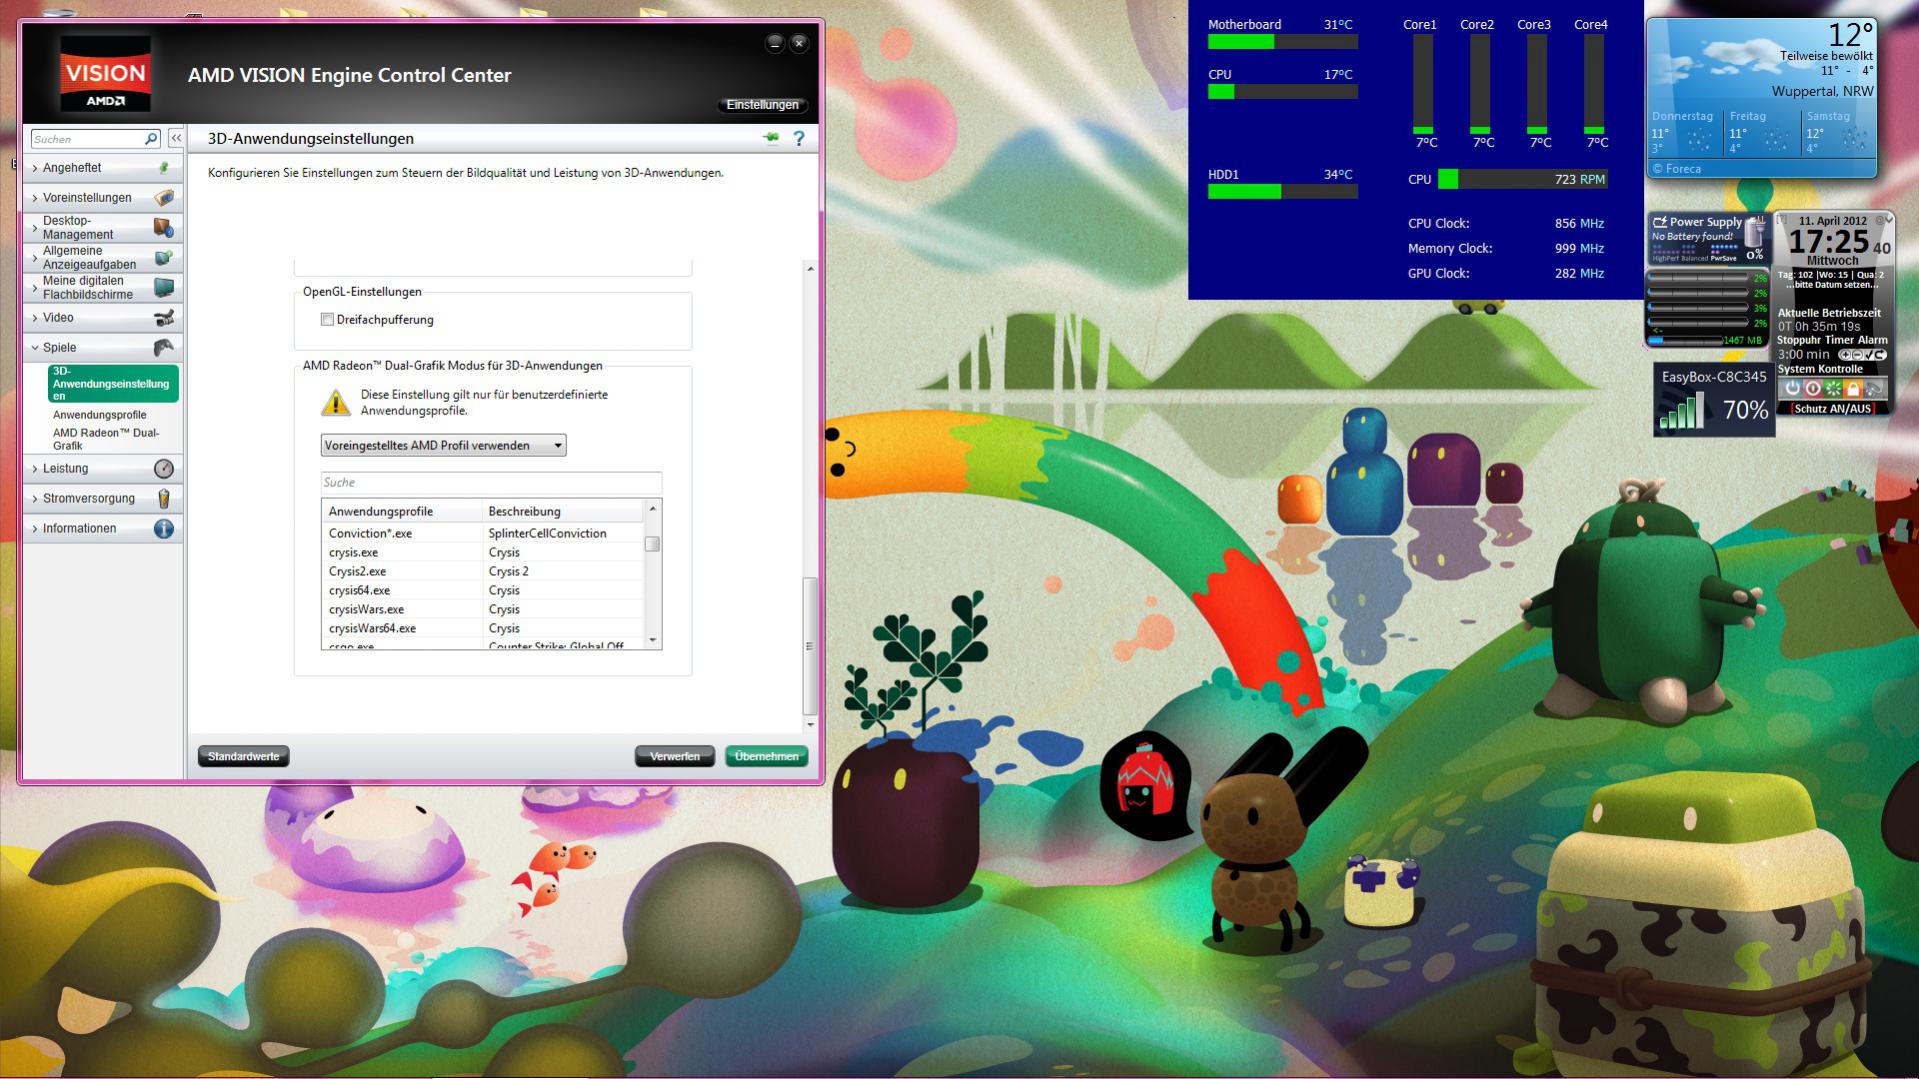1919x1079 pixels.
Task: Collapse the sidebar with the double-arrow icon
Action: coord(176,138)
